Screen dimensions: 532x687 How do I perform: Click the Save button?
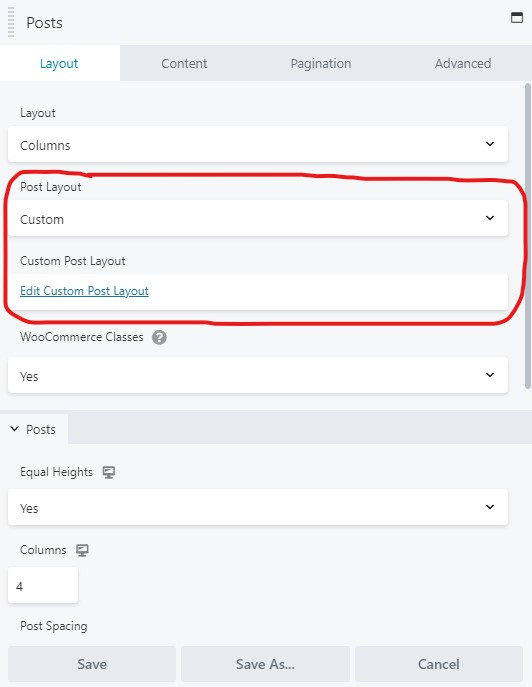pyautogui.click(x=92, y=664)
